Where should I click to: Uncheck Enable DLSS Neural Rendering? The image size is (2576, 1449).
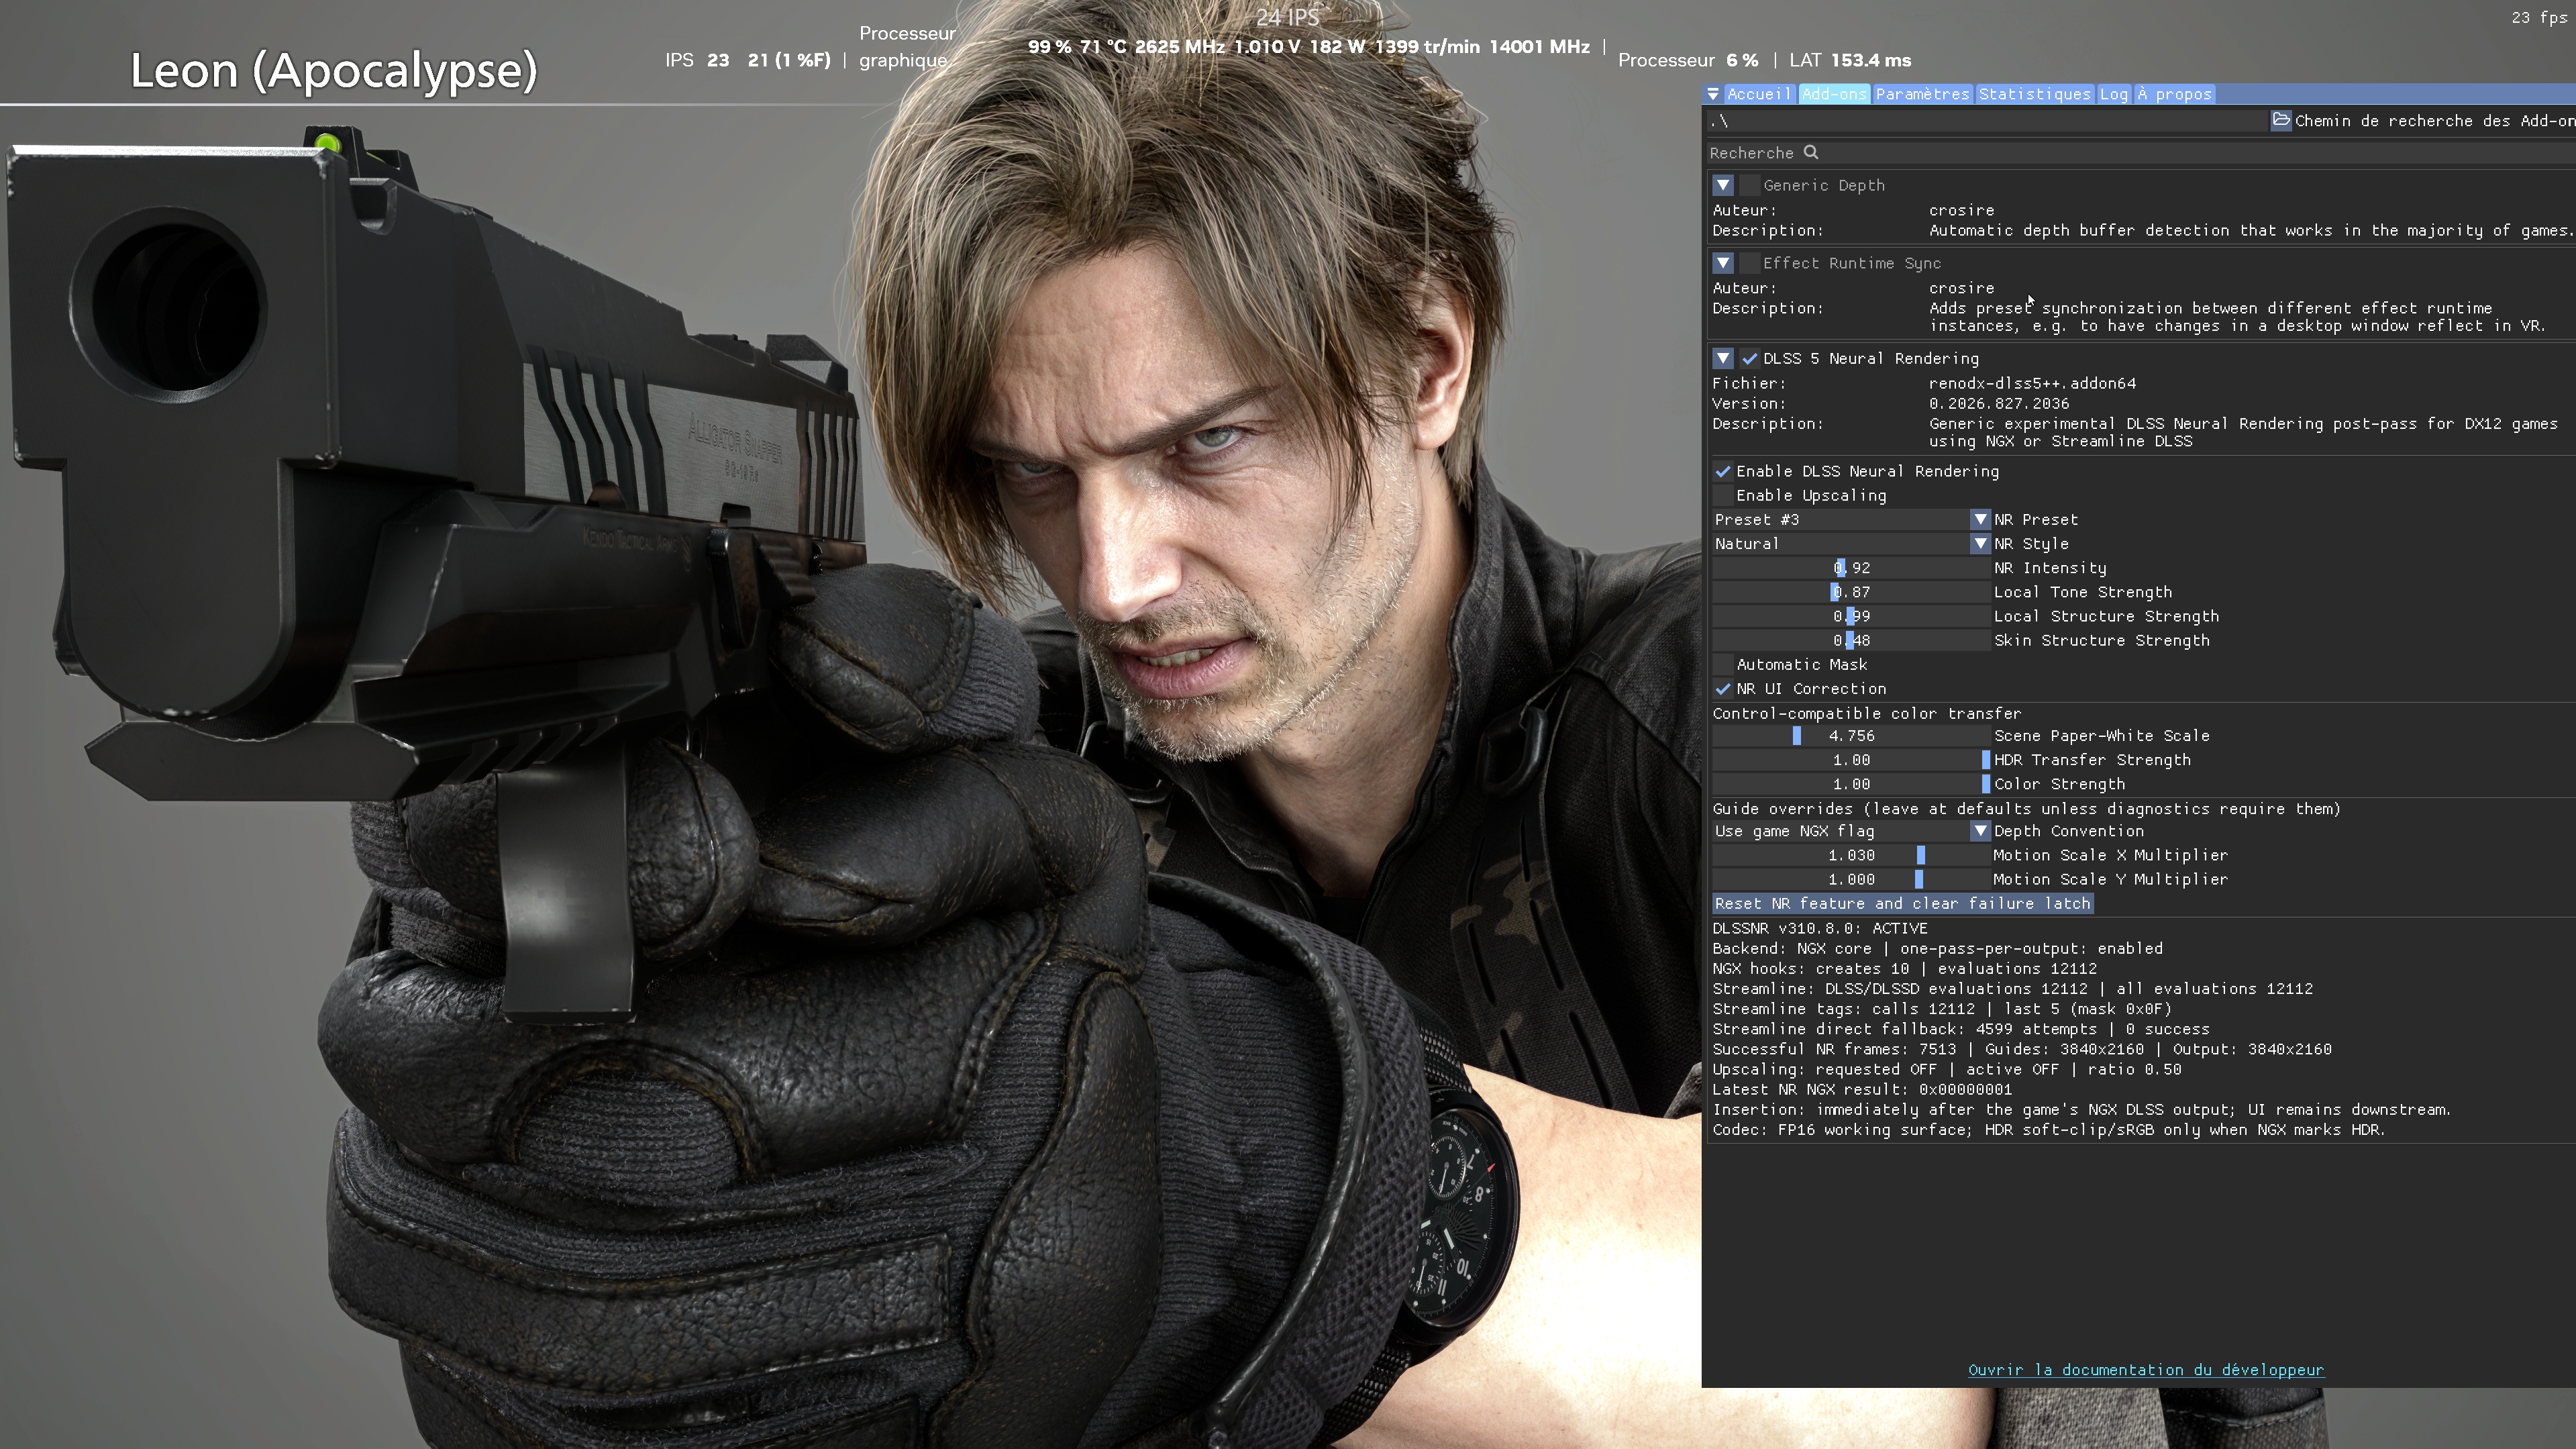[x=1722, y=471]
